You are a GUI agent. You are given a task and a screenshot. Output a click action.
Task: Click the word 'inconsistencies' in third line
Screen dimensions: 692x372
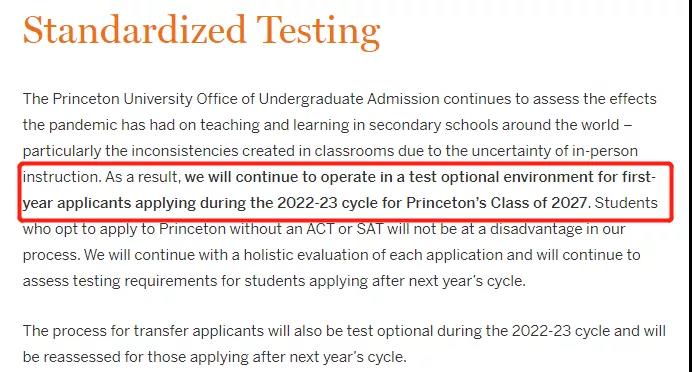point(185,151)
